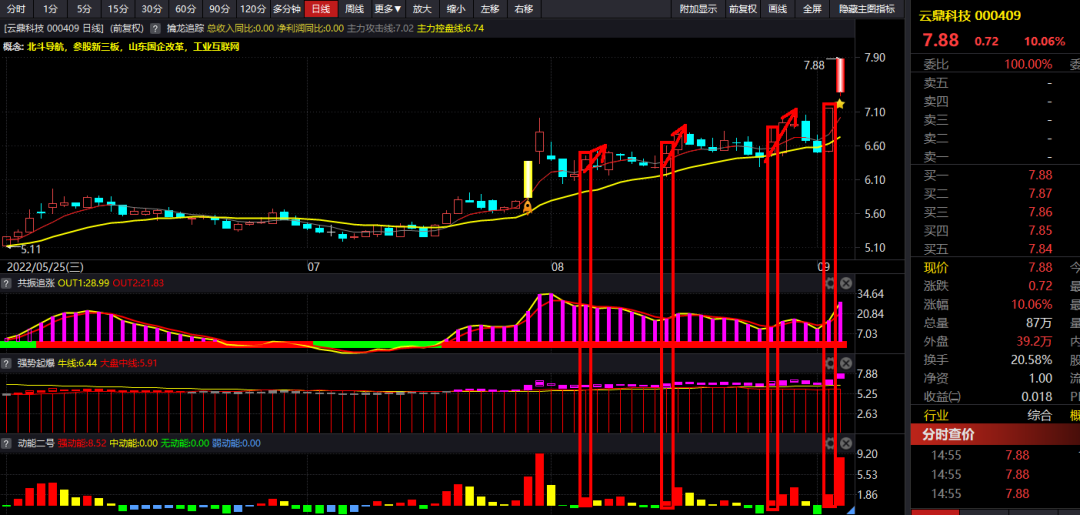Viewport: 1080px width, 515px height.
Task: Close the 动能二号 indicator panel
Action: [845, 442]
